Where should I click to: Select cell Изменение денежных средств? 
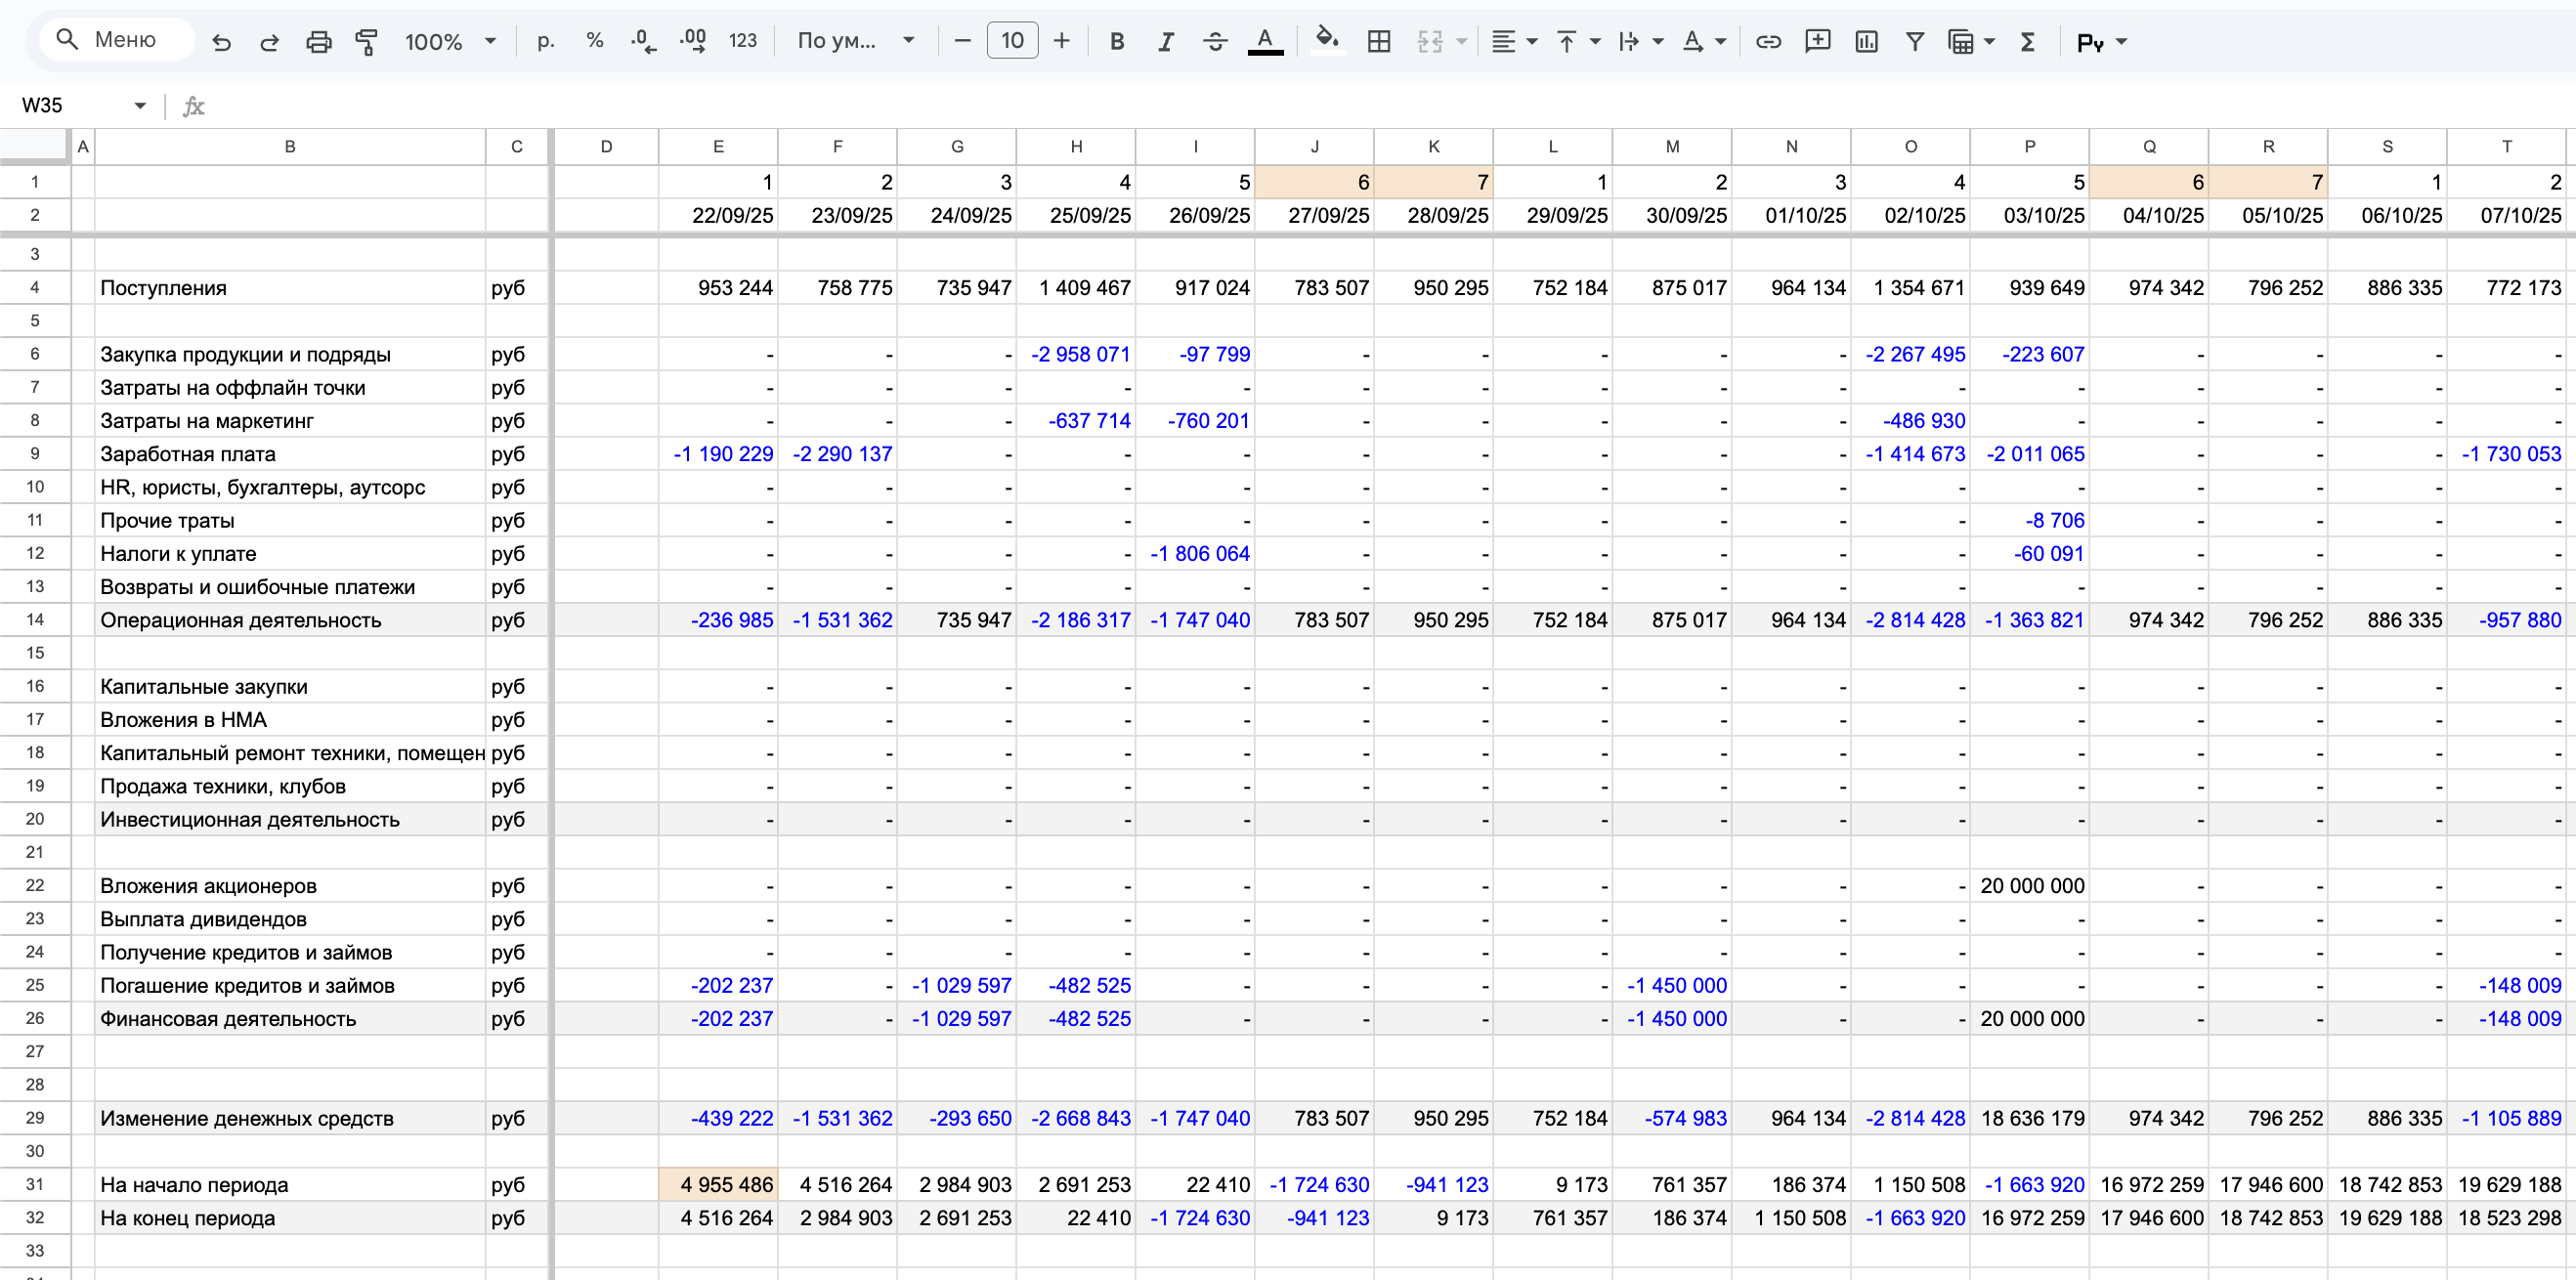[290, 1118]
